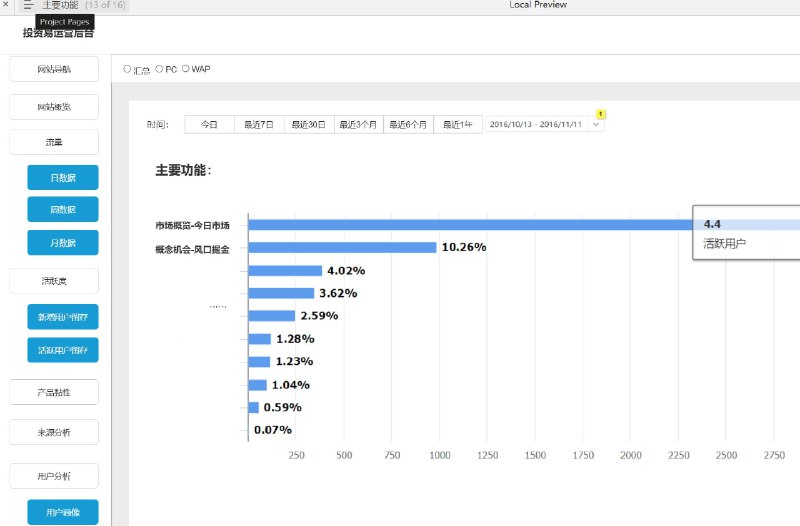This screenshot has height=526, width=800.
Task: Select the 汇总 radio button
Action: [x=127, y=69]
